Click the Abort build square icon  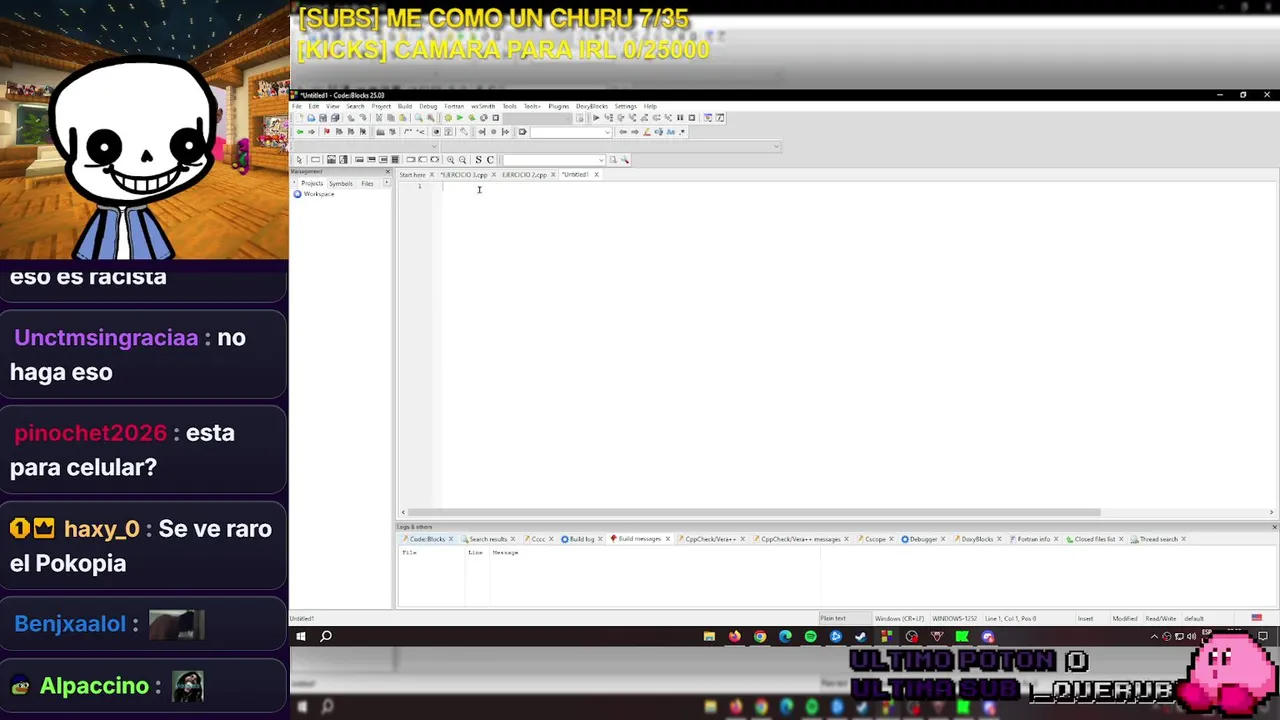pyautogui.click(x=496, y=117)
